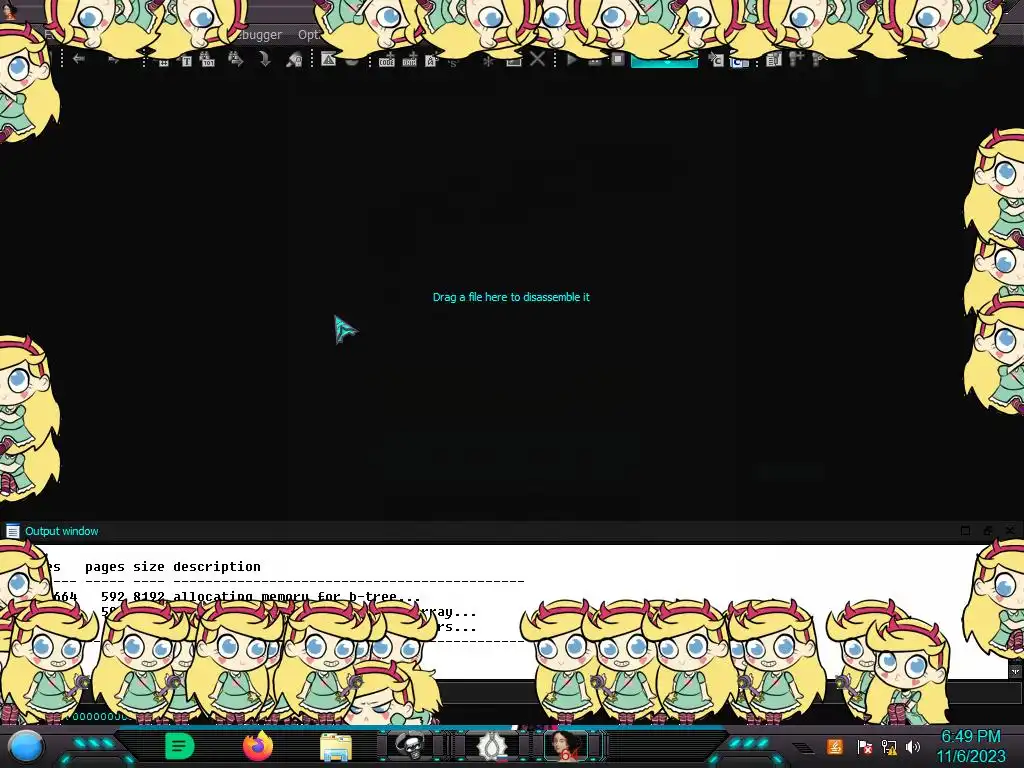This screenshot has height=768, width=1024.
Task: Click the C-labeled toolbar icon
Action: click(717, 61)
